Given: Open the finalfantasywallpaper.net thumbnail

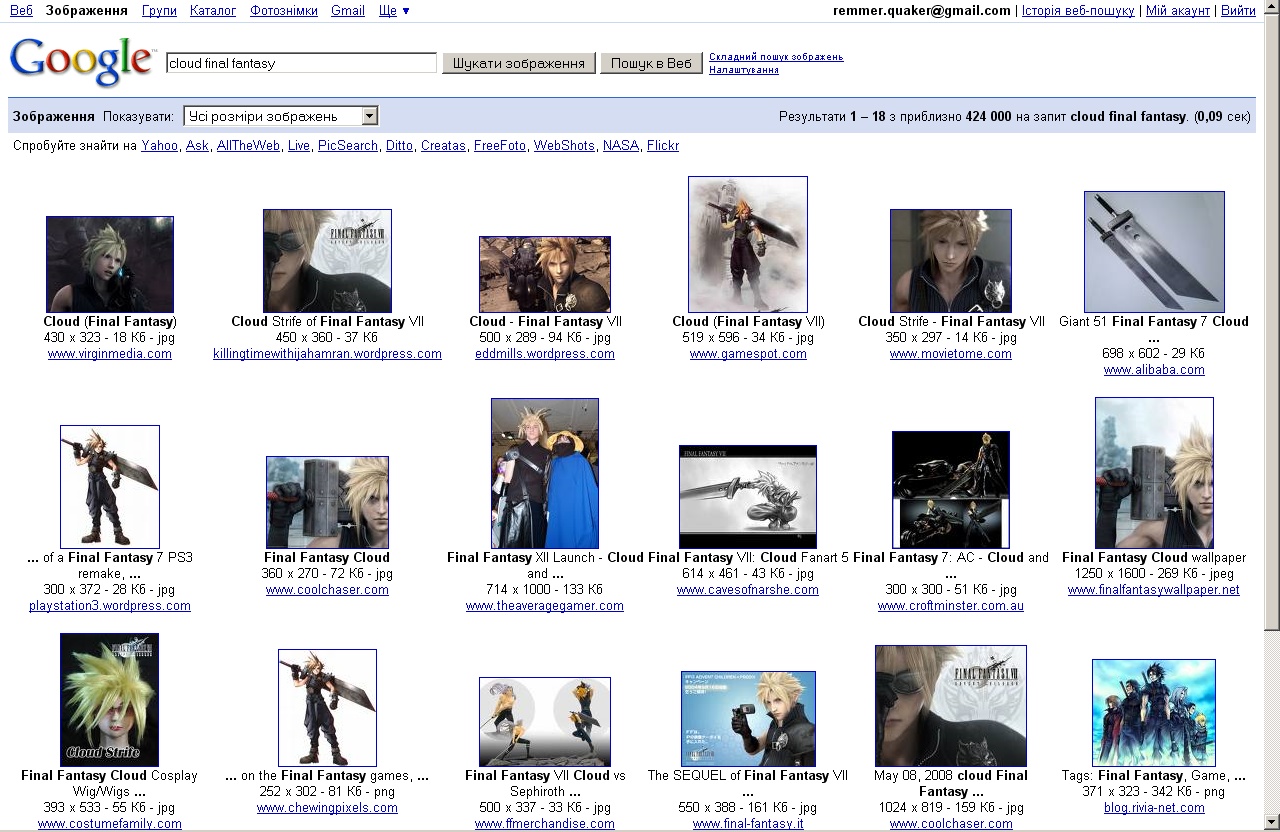Looking at the screenshot, I should pyautogui.click(x=1154, y=473).
